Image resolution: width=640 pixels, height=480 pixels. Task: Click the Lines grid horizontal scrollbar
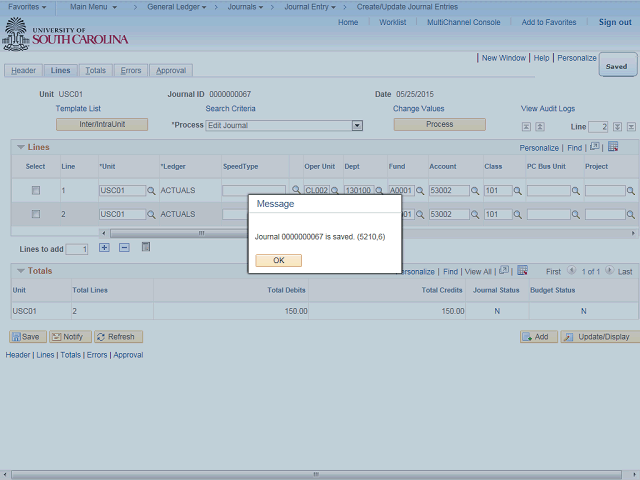367,233
